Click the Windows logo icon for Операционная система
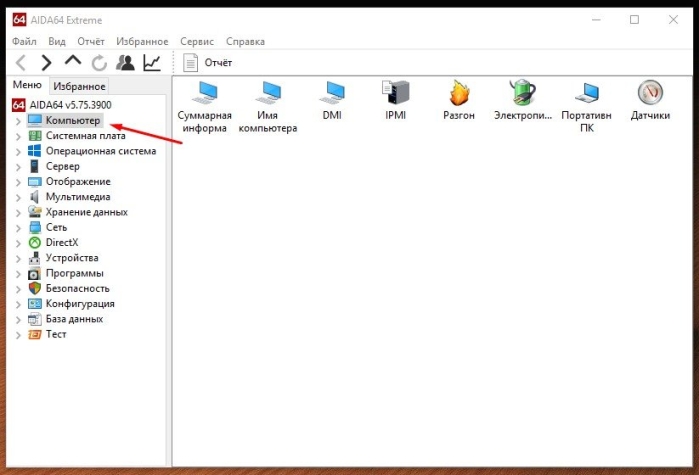Viewport: 699px width, 475px height. coord(34,151)
